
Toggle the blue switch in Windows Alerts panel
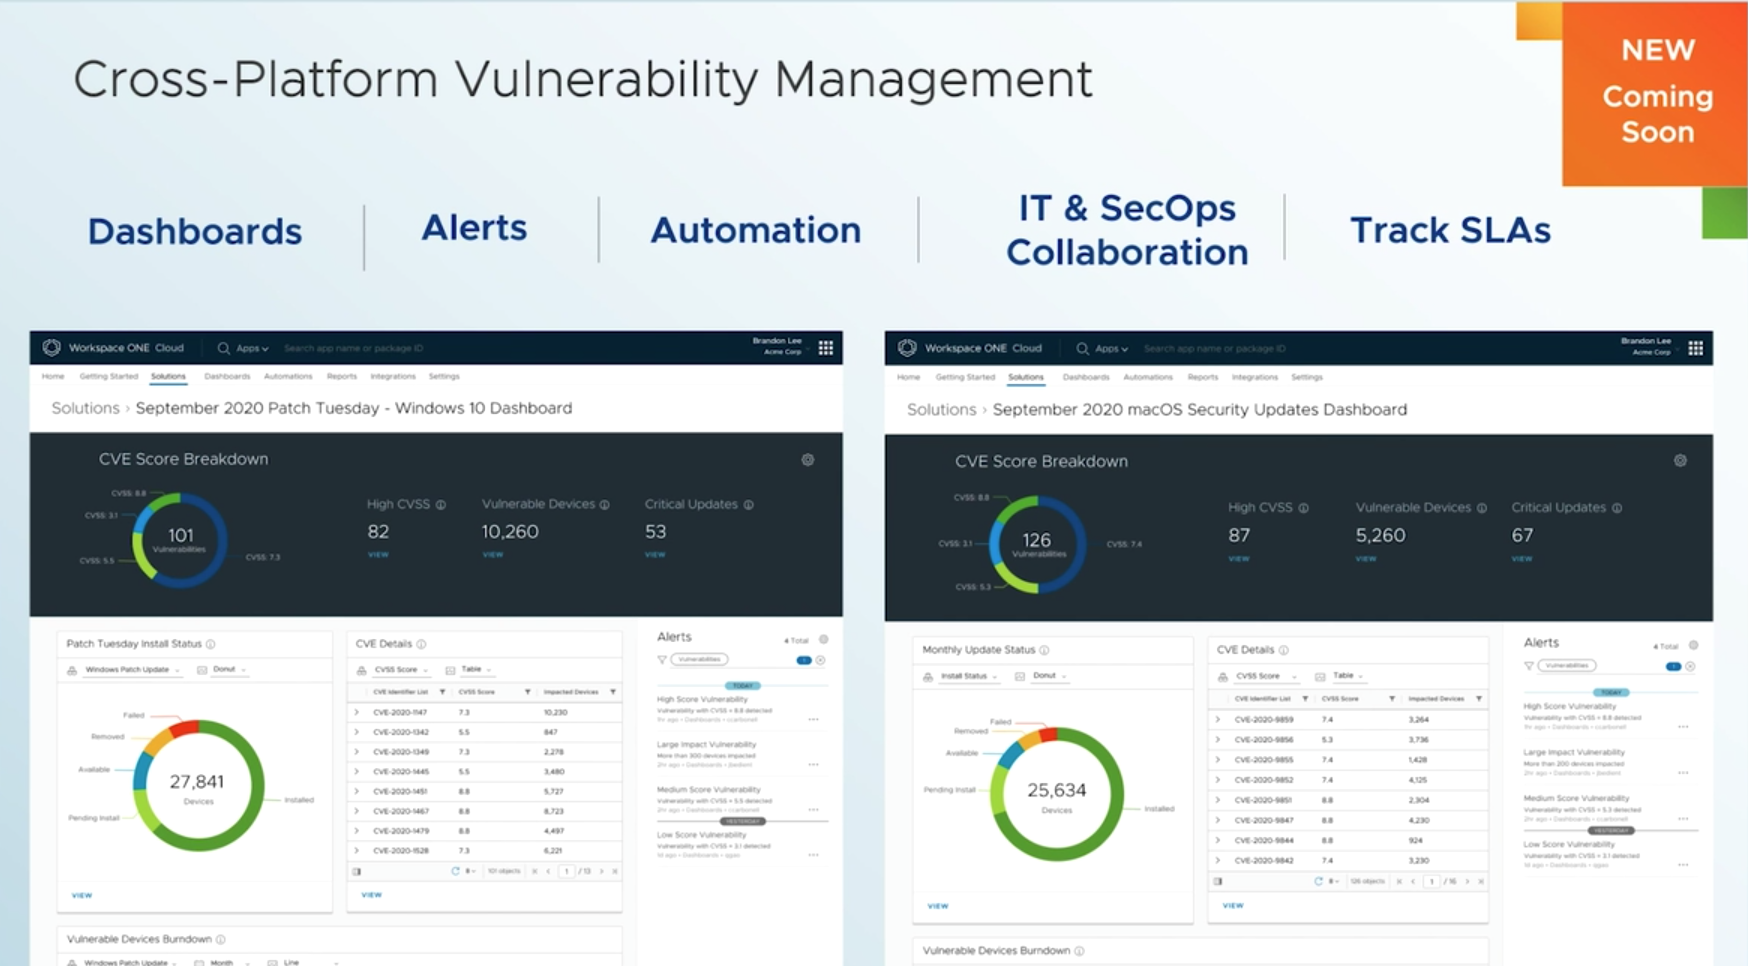tap(805, 659)
